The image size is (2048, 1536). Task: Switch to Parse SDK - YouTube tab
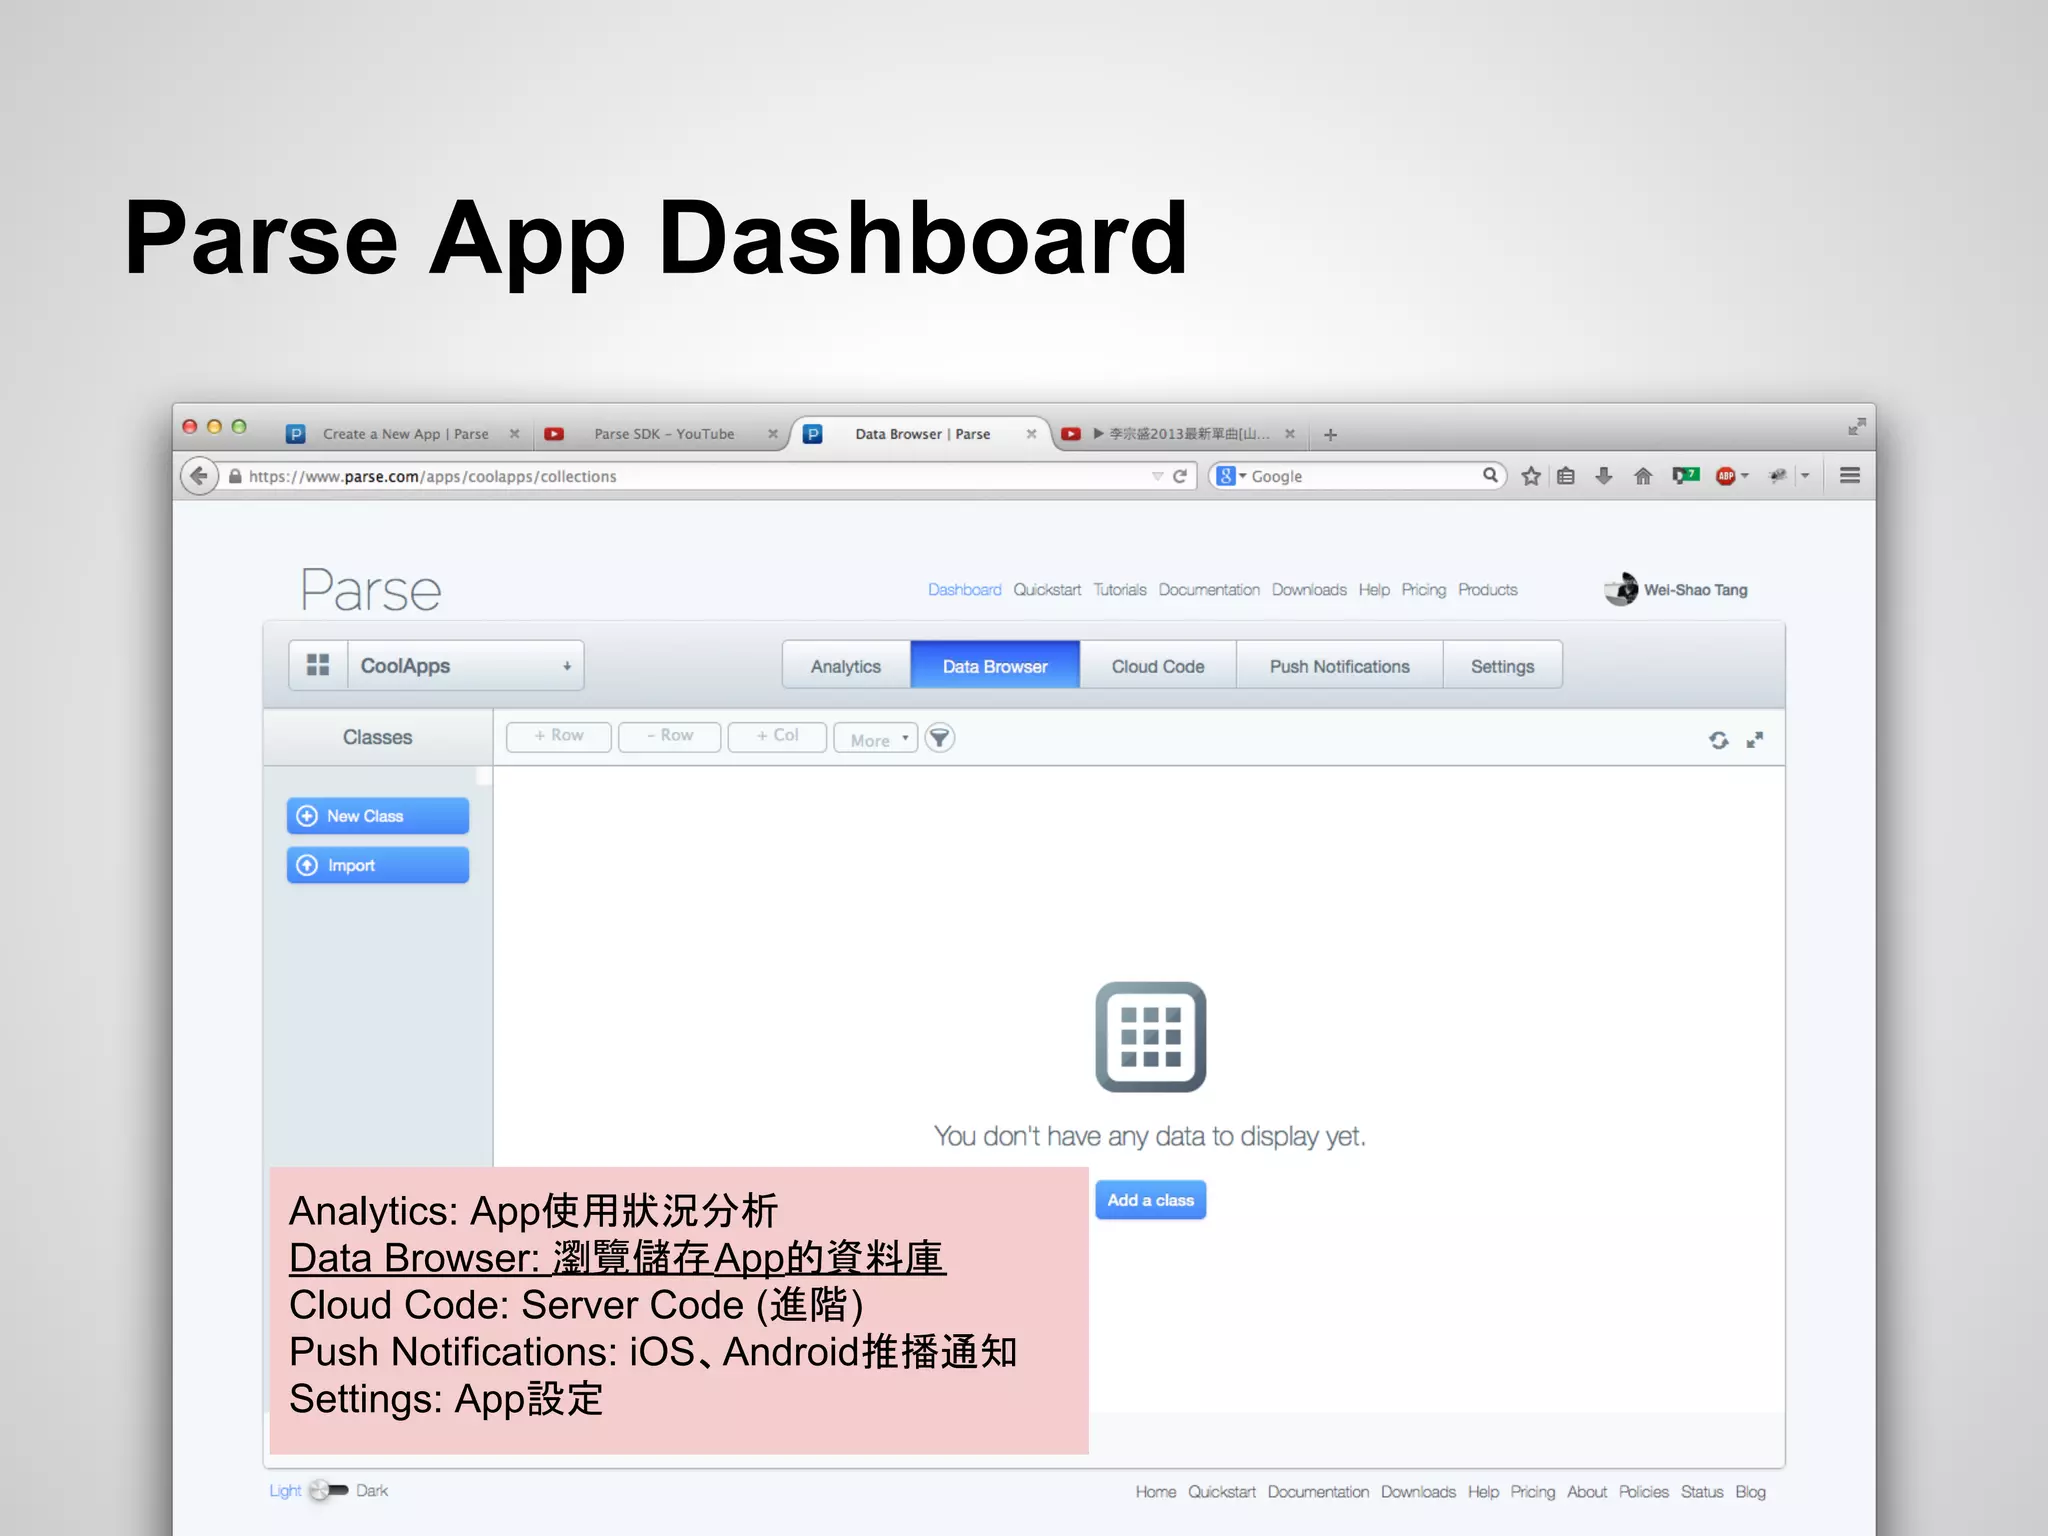click(664, 434)
